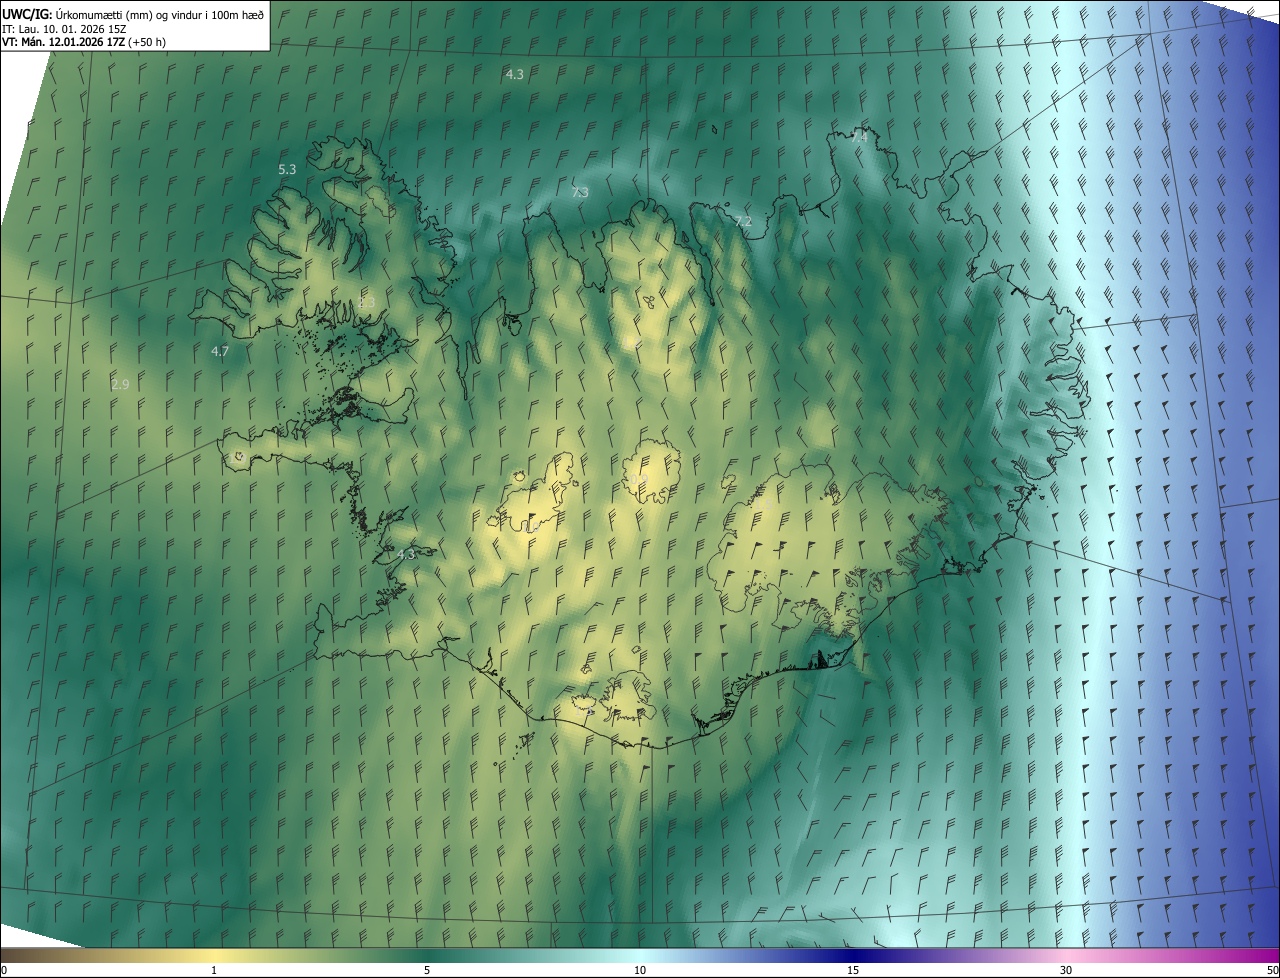1280x978 pixels.
Task: Click the '30' tick on the color scale
Action: click(1066, 971)
